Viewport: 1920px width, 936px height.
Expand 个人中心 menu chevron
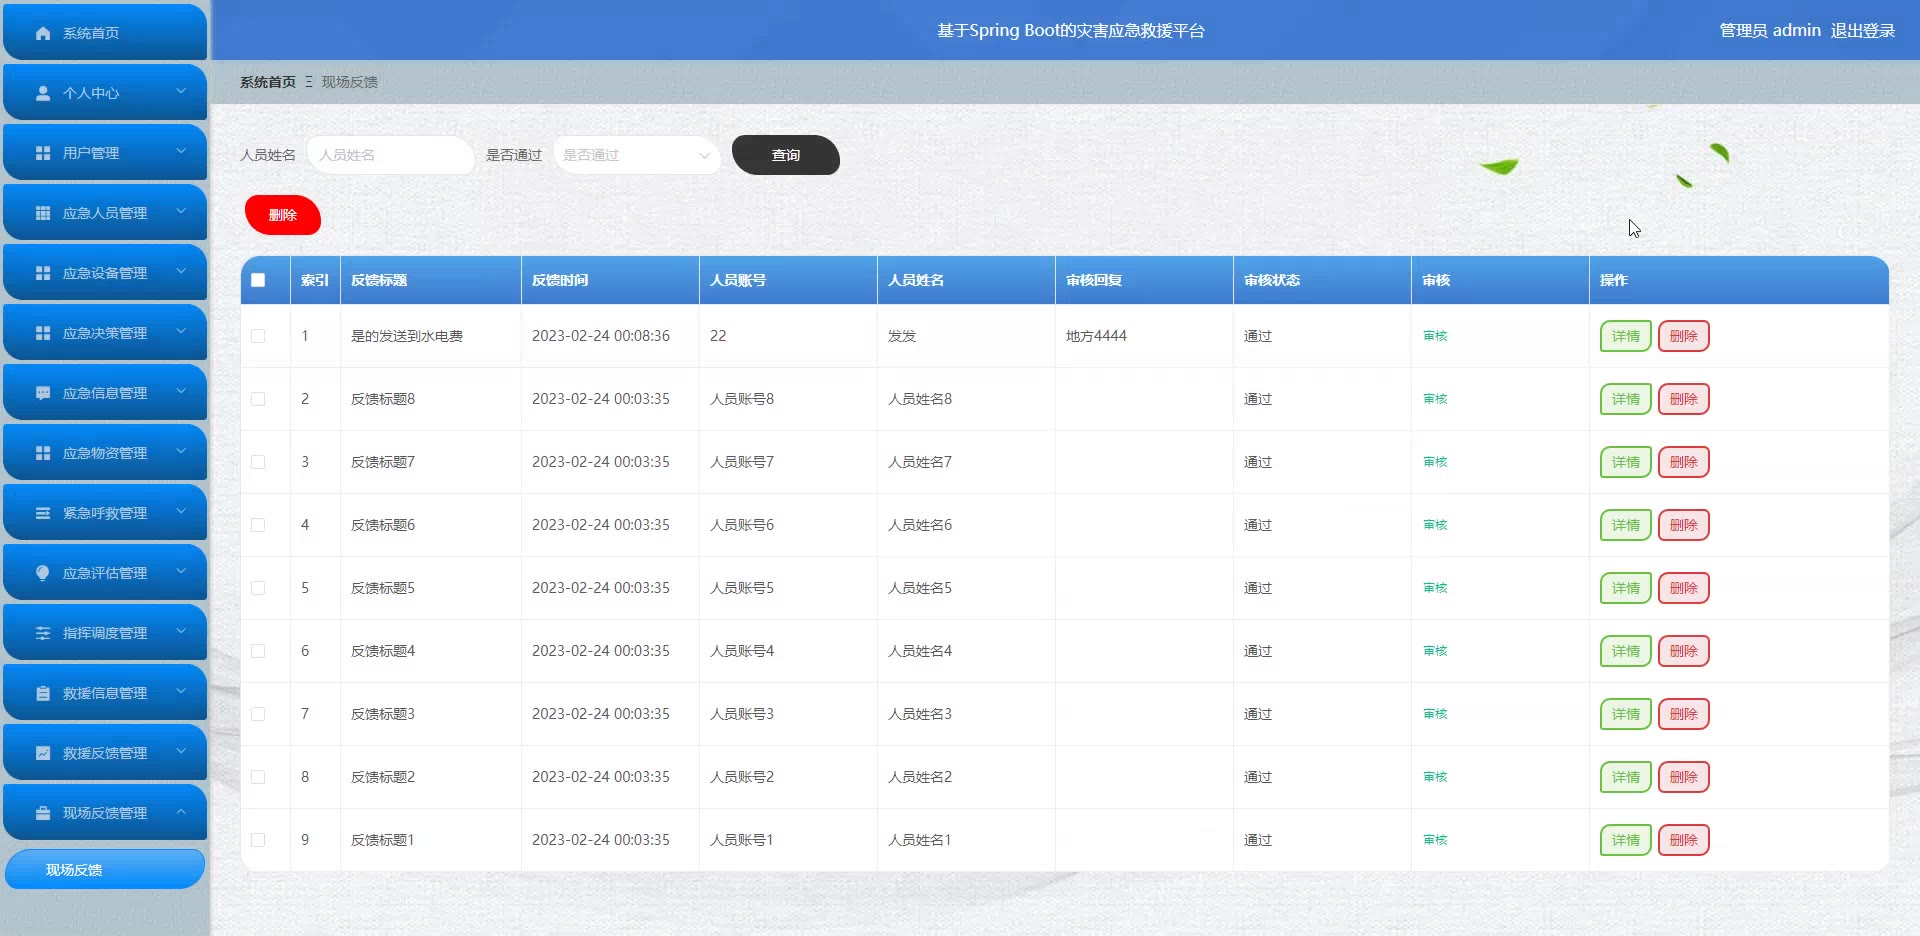pos(181,91)
